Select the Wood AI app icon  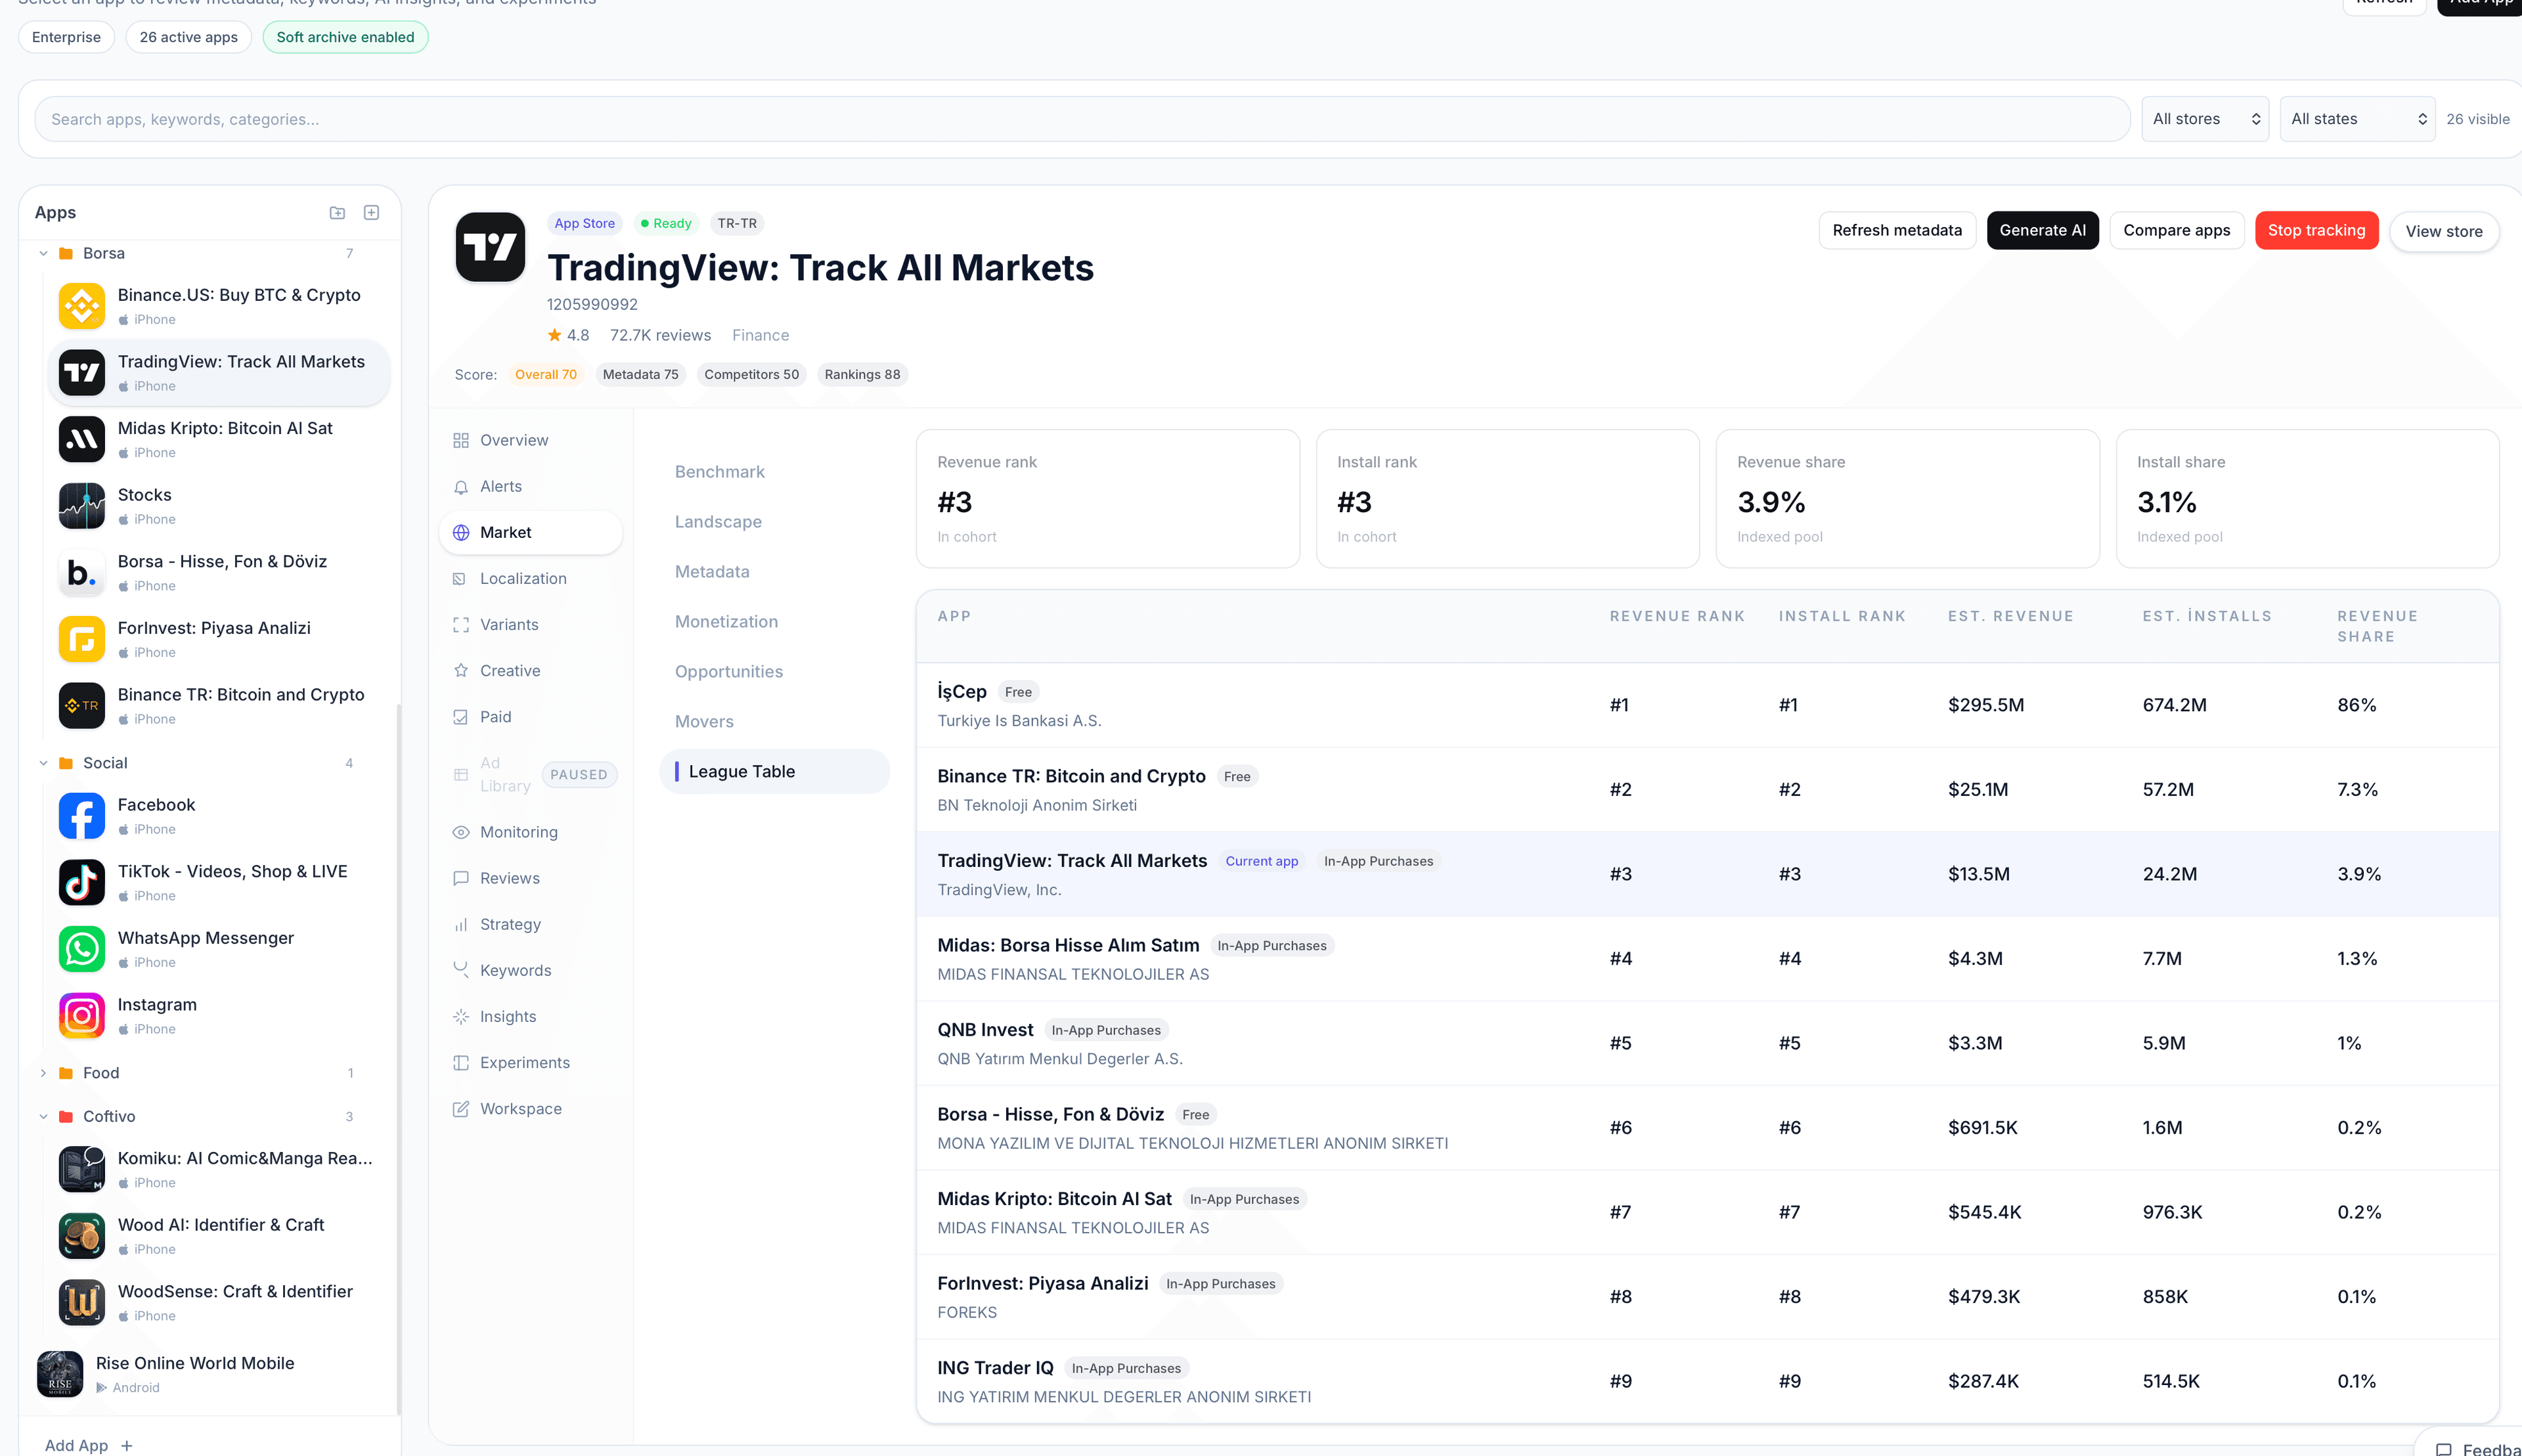click(82, 1236)
